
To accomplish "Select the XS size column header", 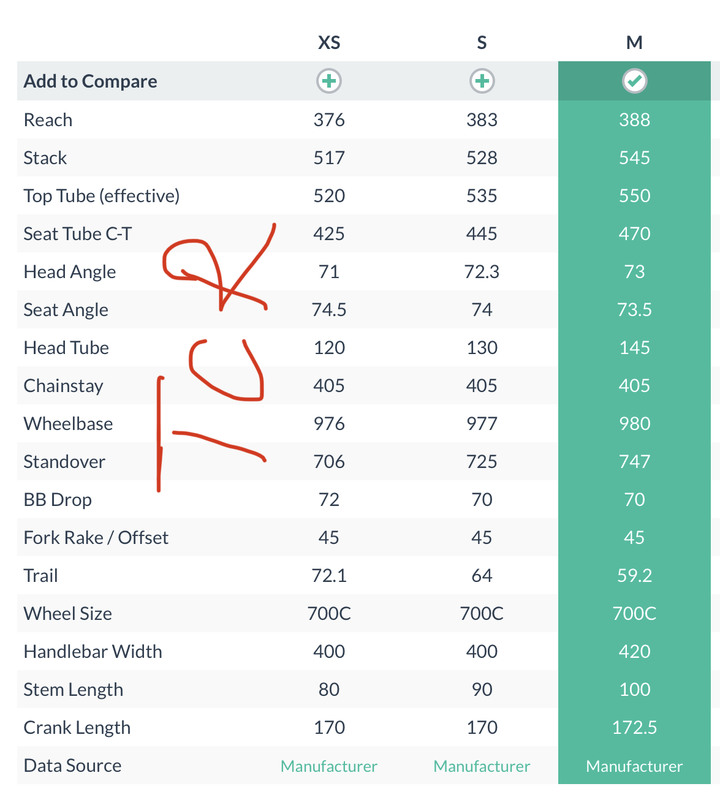I will [329, 42].
